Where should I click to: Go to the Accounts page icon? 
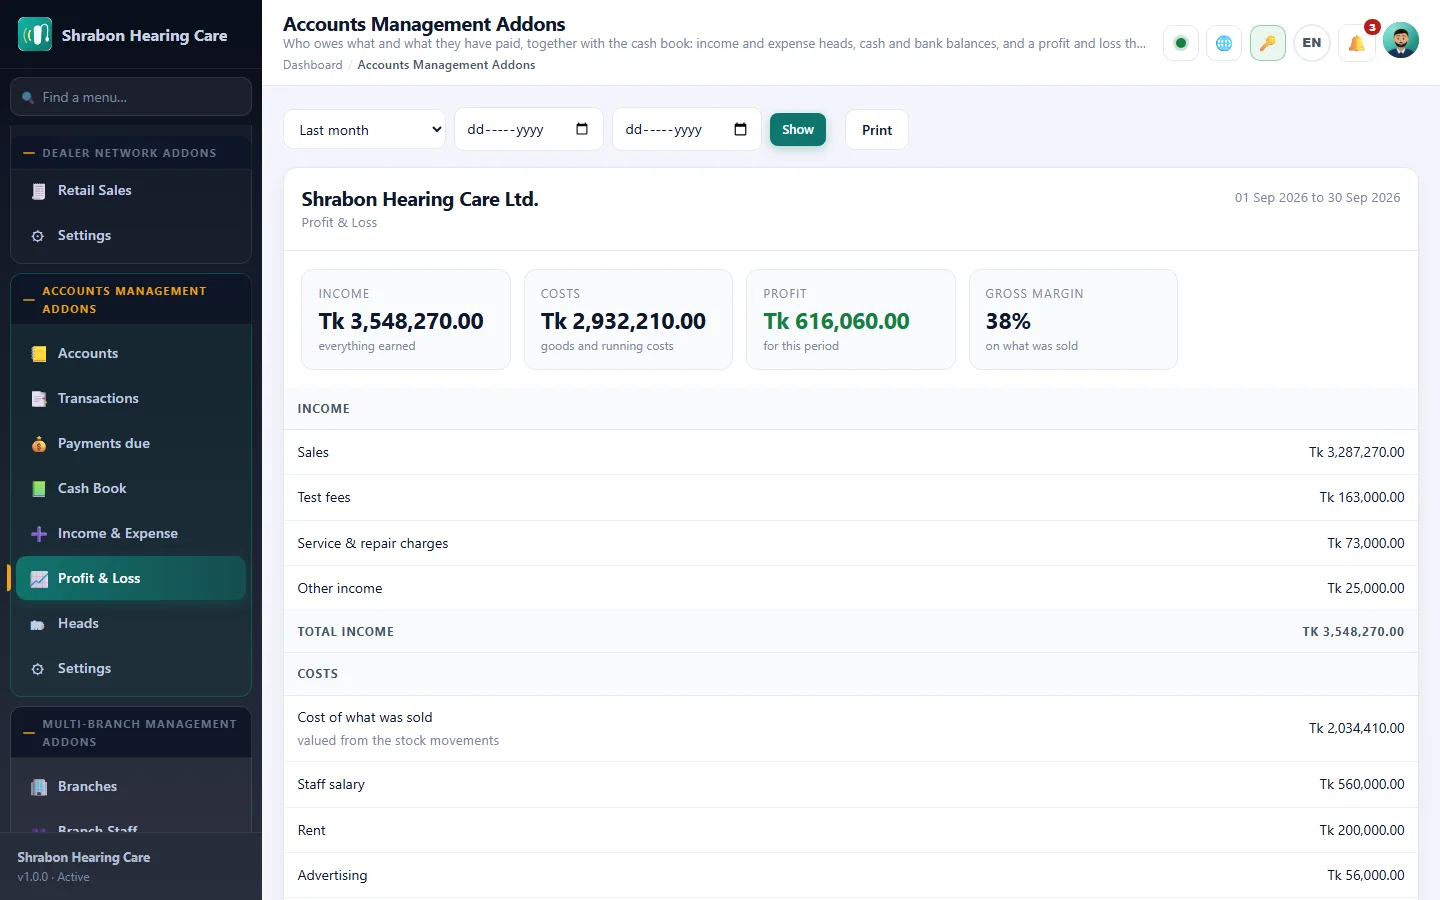pos(39,354)
